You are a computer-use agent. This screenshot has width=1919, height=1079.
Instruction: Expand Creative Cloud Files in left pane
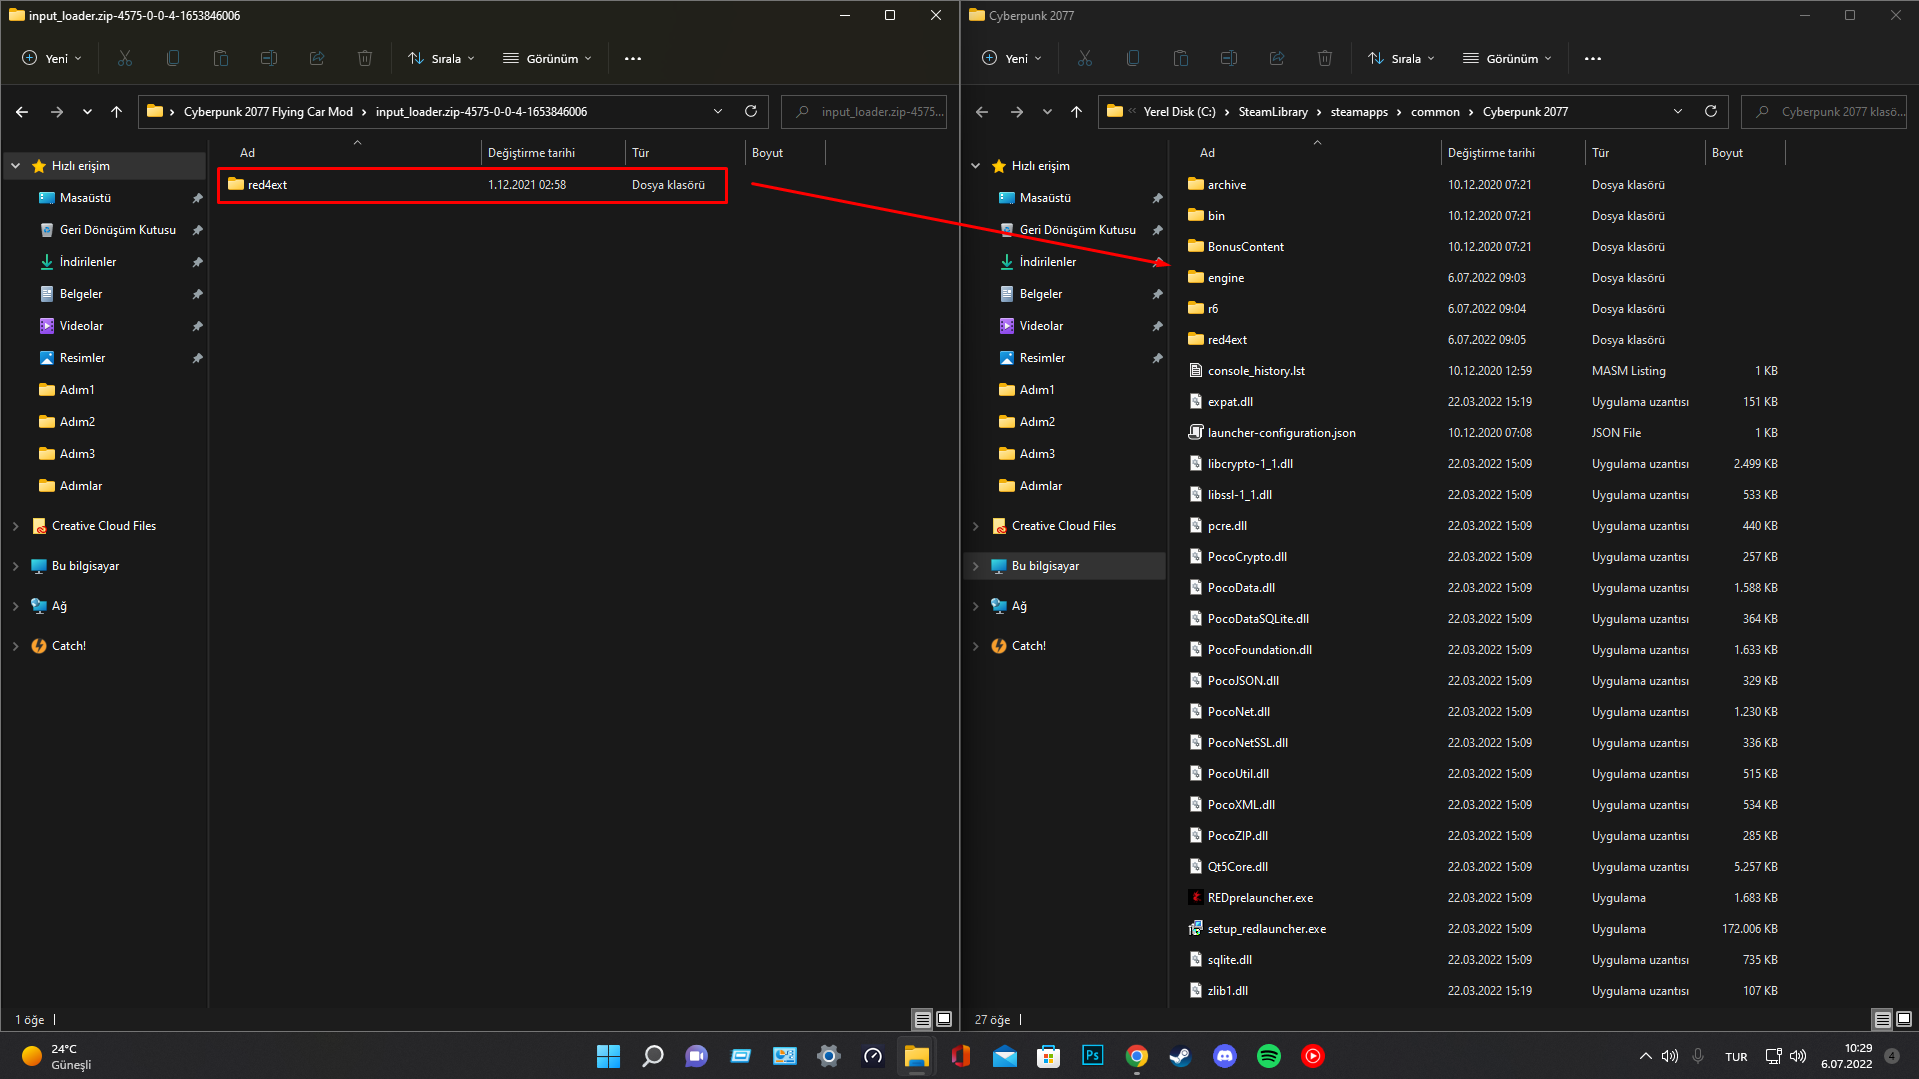coord(16,526)
